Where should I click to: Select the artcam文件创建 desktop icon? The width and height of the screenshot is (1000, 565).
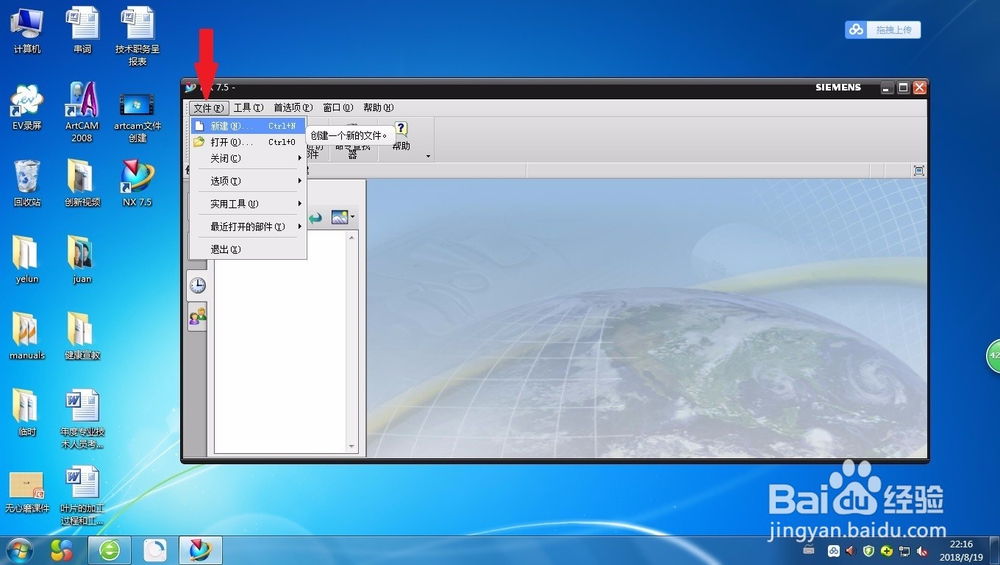click(x=137, y=117)
